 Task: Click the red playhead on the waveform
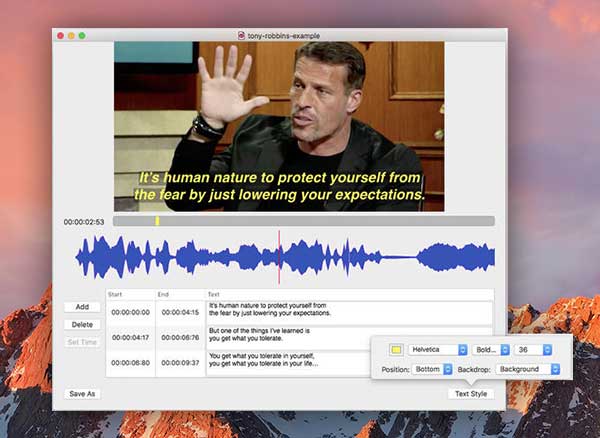(x=279, y=257)
